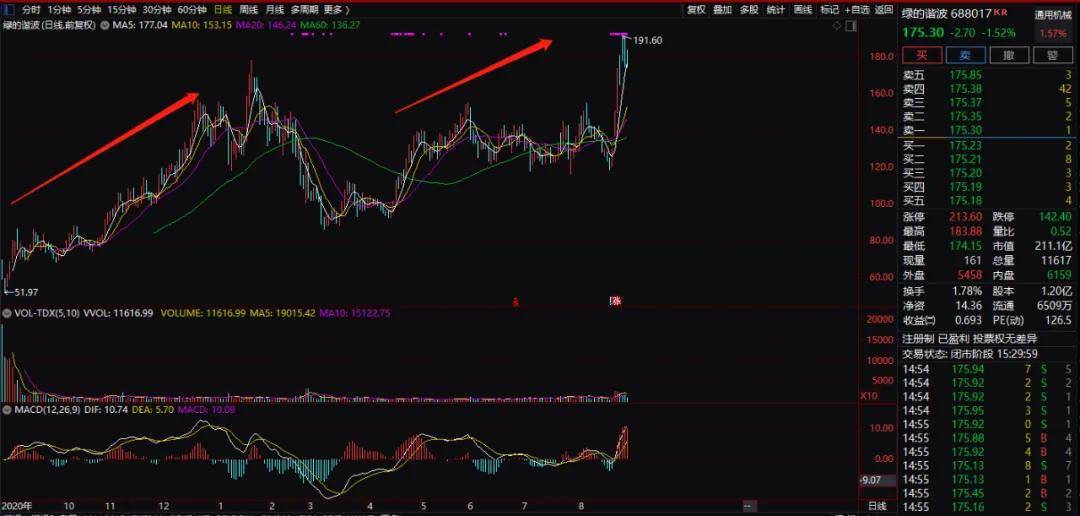Click the PE(动) 126.5 value
The image size is (1080, 516).
(1057, 320)
